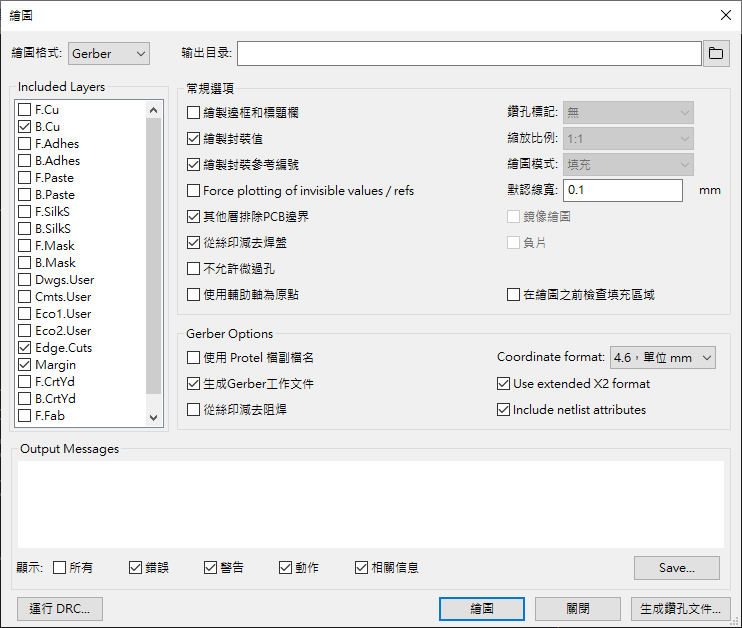Click the 輸出目錄 path input field

click(x=468, y=53)
